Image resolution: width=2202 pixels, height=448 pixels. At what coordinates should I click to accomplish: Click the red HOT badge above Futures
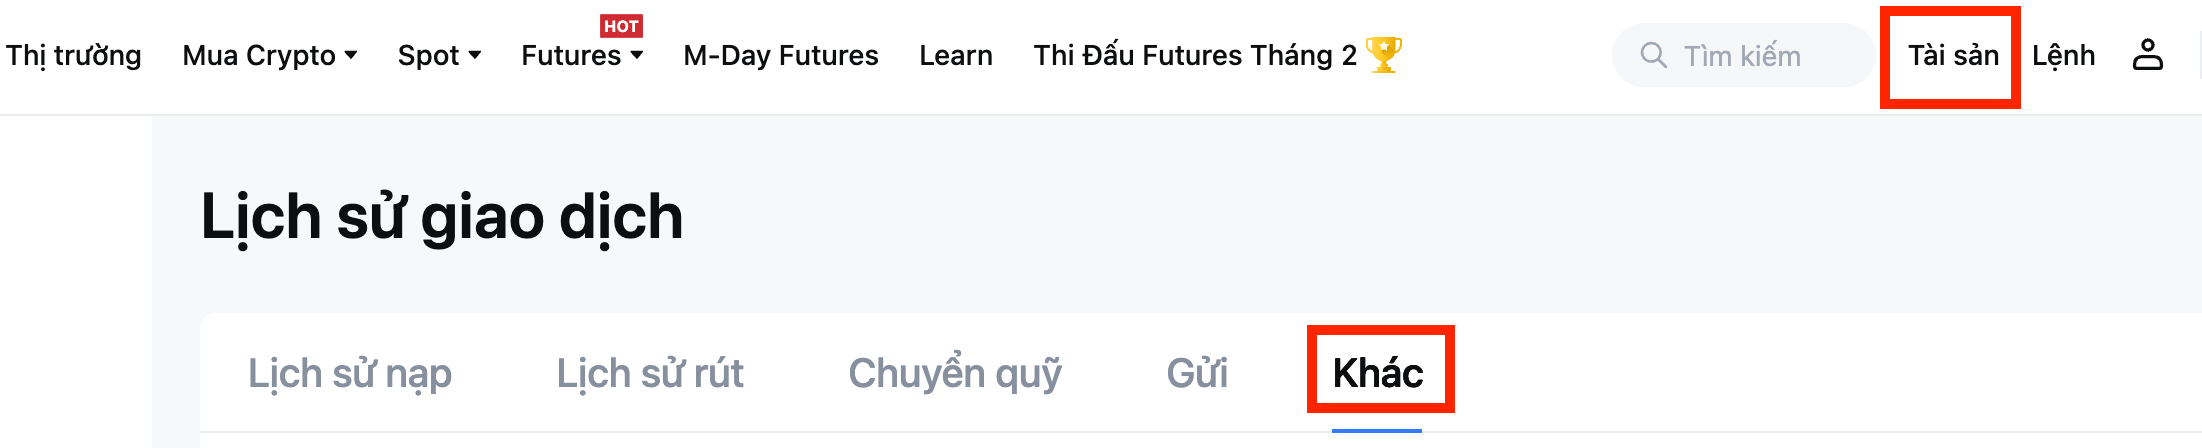(x=621, y=26)
